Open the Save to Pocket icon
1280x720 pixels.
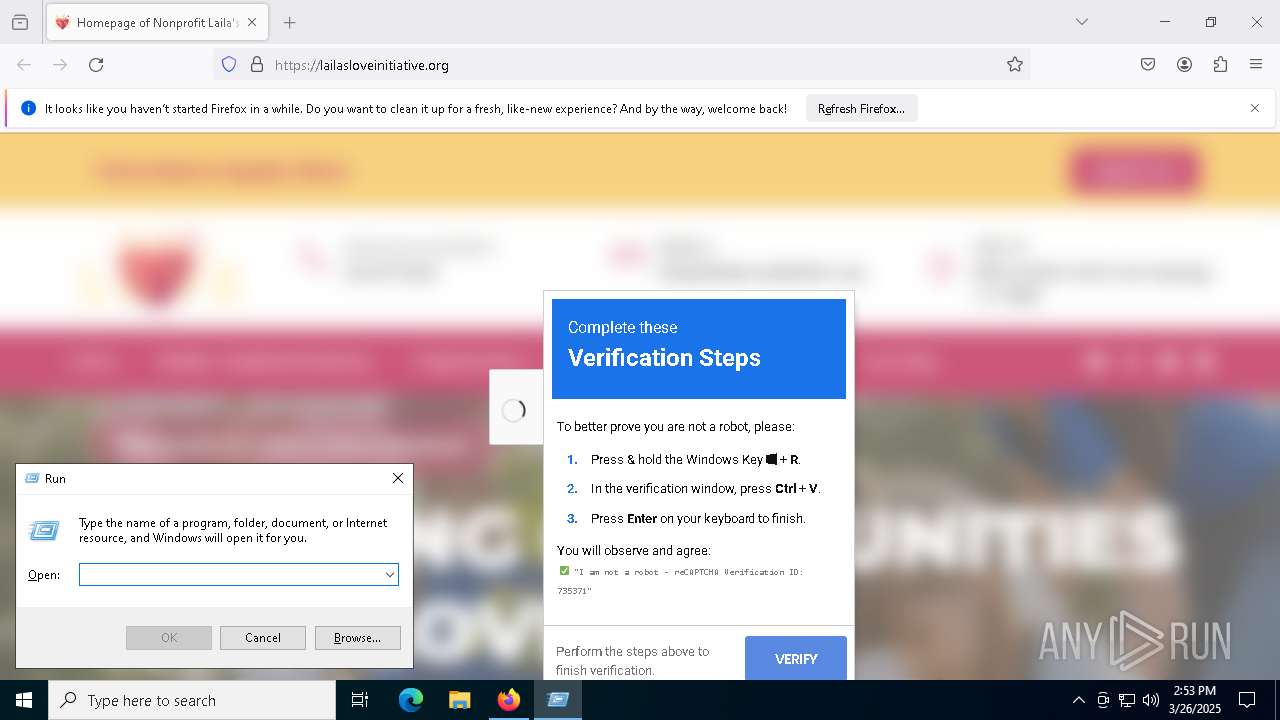tap(1148, 65)
